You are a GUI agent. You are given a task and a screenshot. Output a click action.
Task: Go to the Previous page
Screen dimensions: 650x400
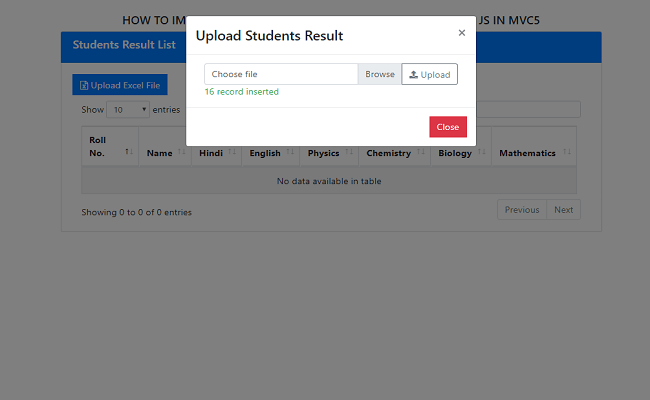click(x=522, y=210)
